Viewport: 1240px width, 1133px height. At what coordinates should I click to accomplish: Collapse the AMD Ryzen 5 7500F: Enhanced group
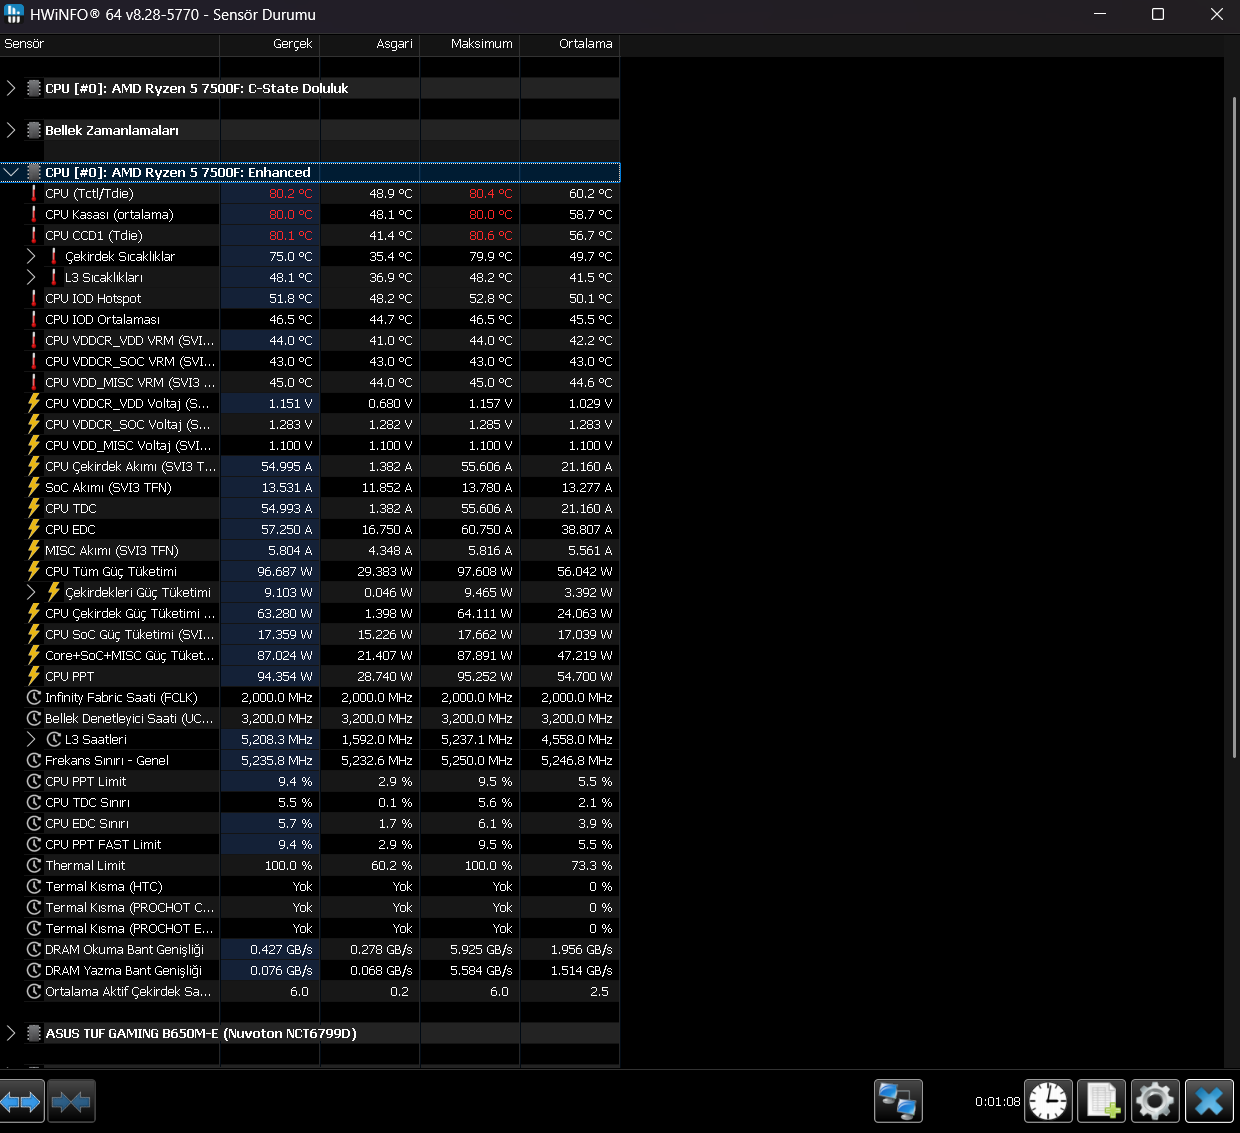tap(11, 172)
